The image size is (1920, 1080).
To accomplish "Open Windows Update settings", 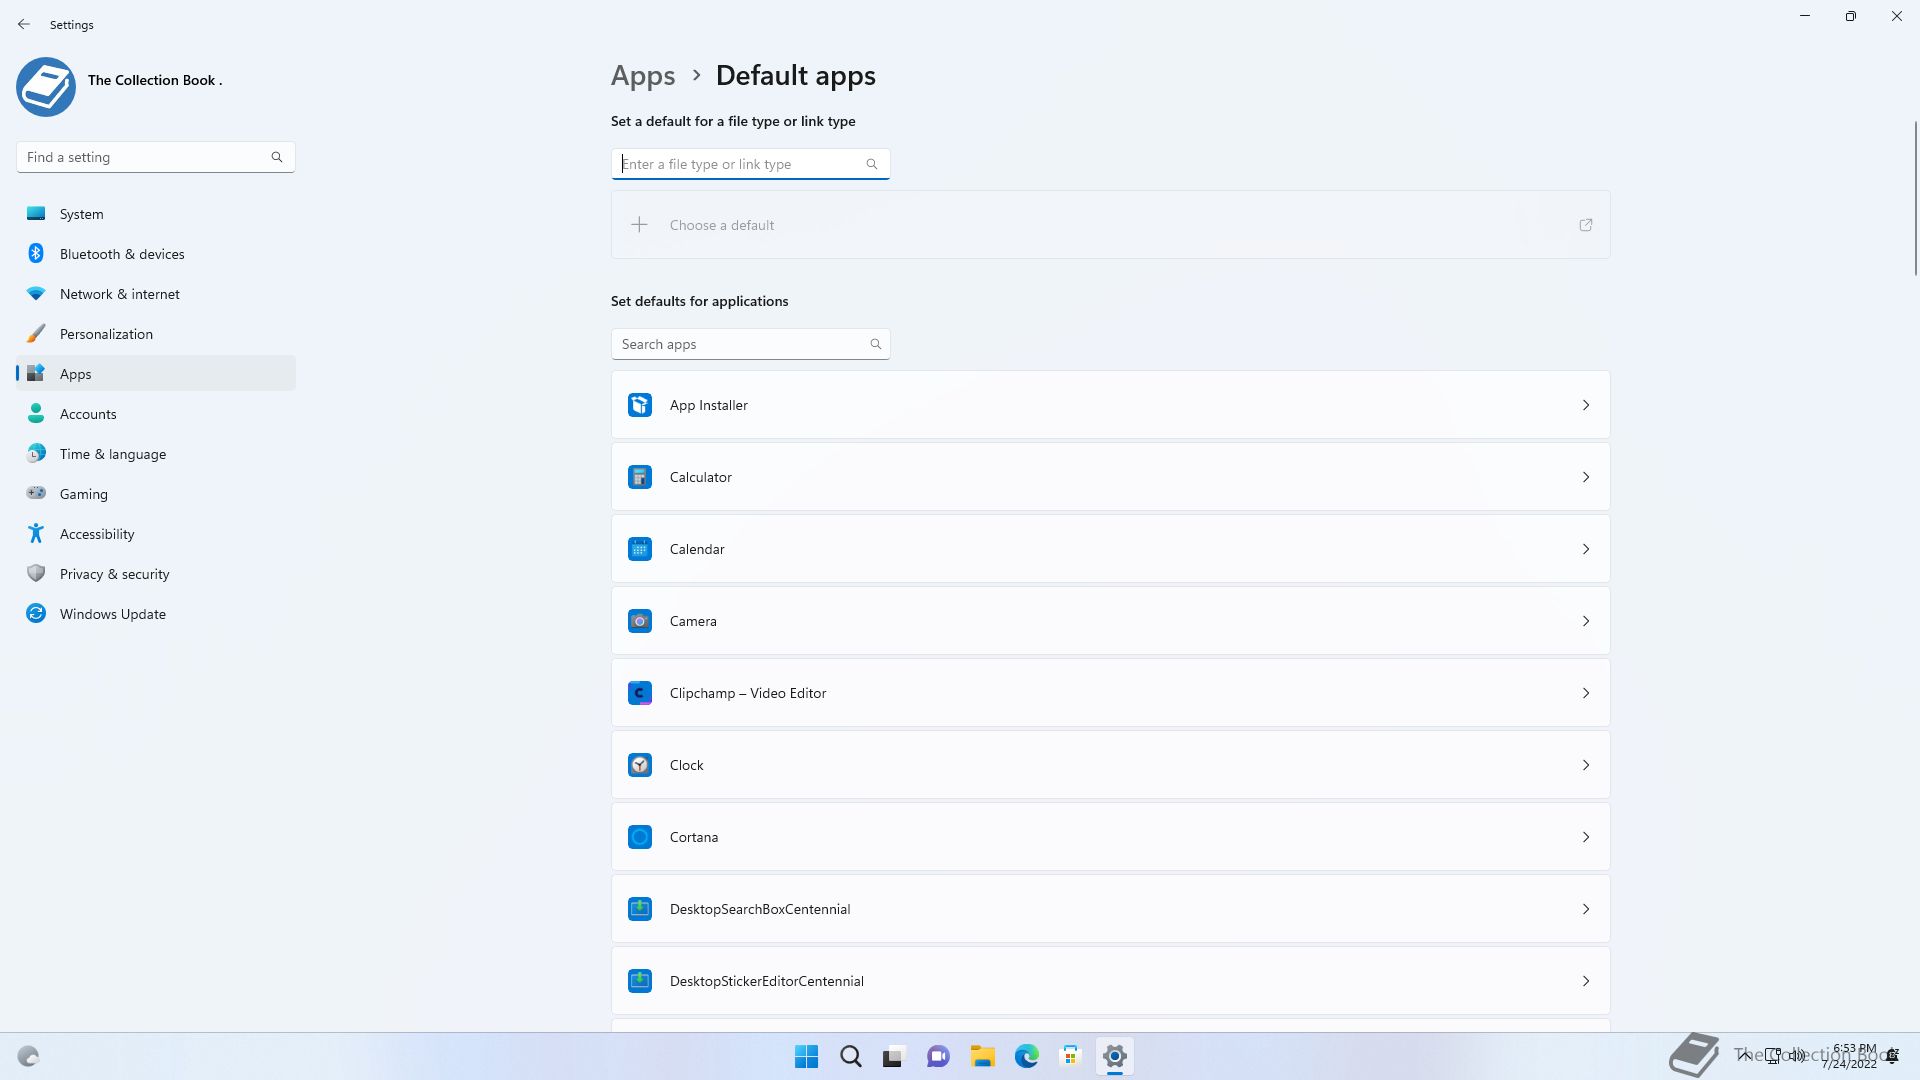I will click(156, 614).
